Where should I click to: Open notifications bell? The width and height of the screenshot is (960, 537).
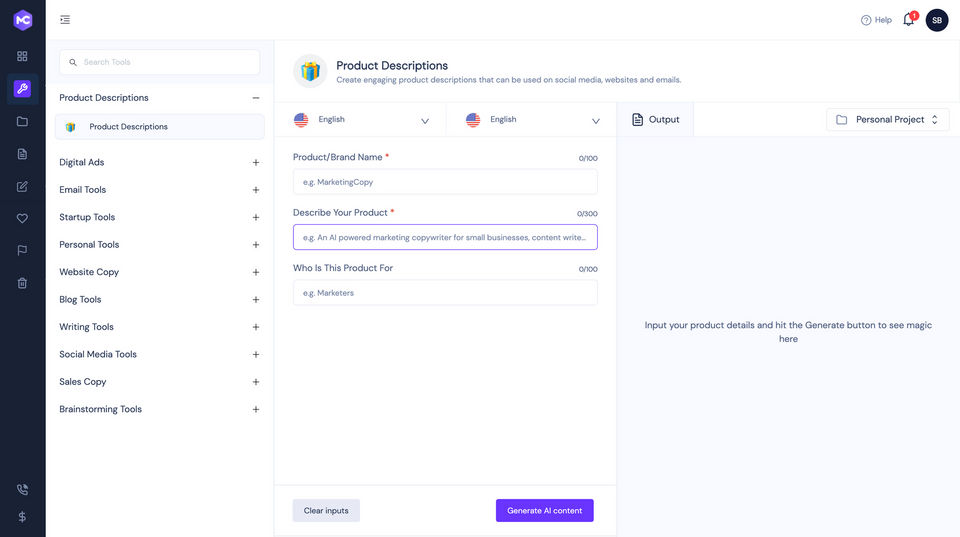909,20
